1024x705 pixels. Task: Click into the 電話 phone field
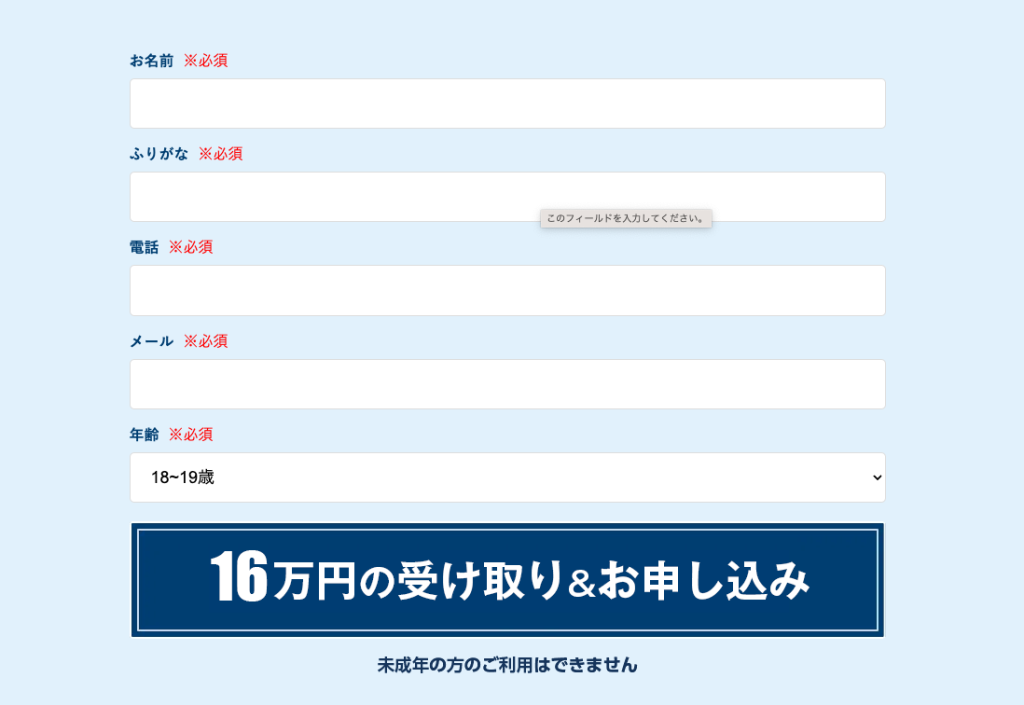point(507,290)
